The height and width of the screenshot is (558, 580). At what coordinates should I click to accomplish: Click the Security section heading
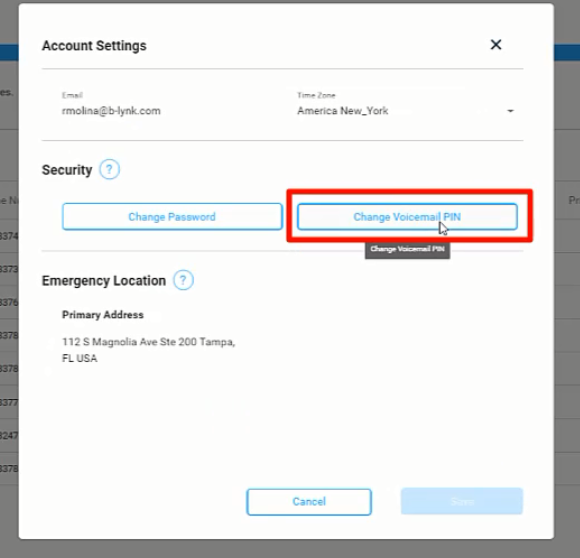click(x=67, y=170)
